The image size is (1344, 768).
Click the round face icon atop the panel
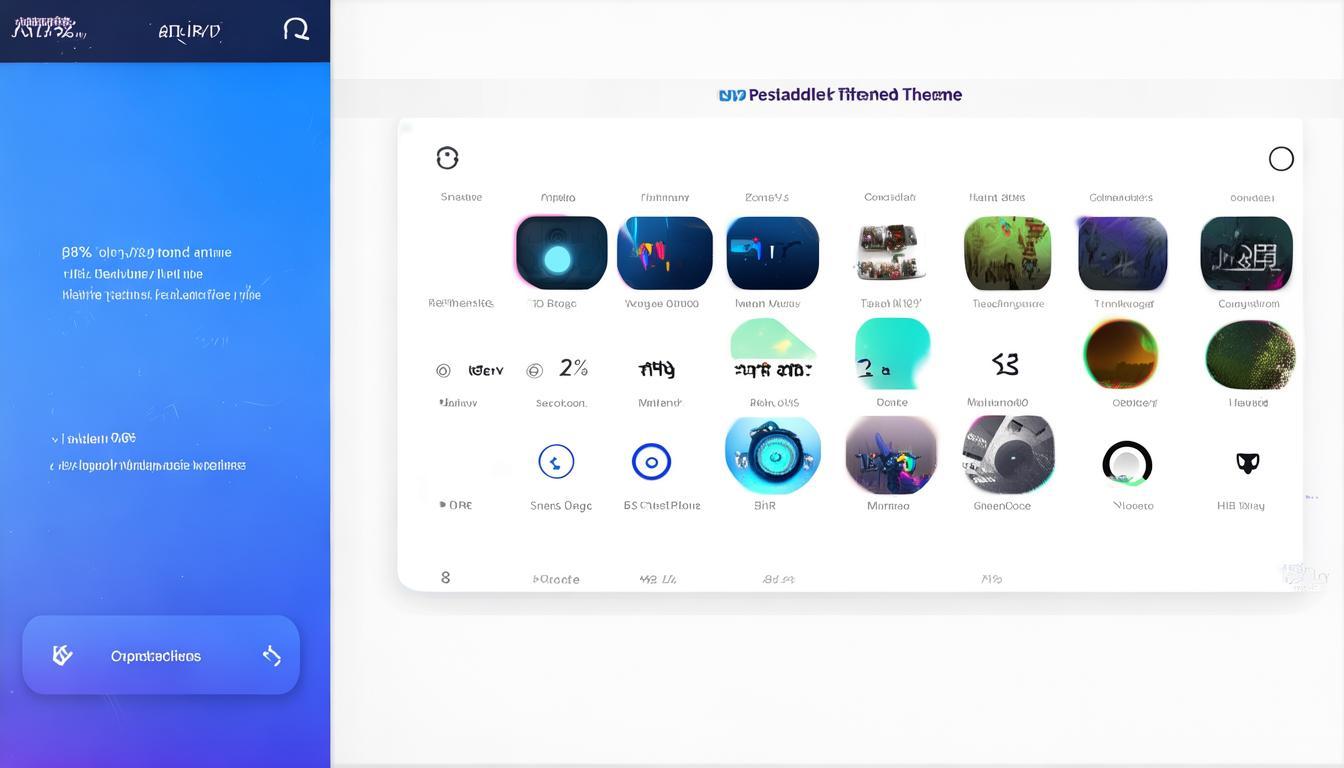(447, 158)
